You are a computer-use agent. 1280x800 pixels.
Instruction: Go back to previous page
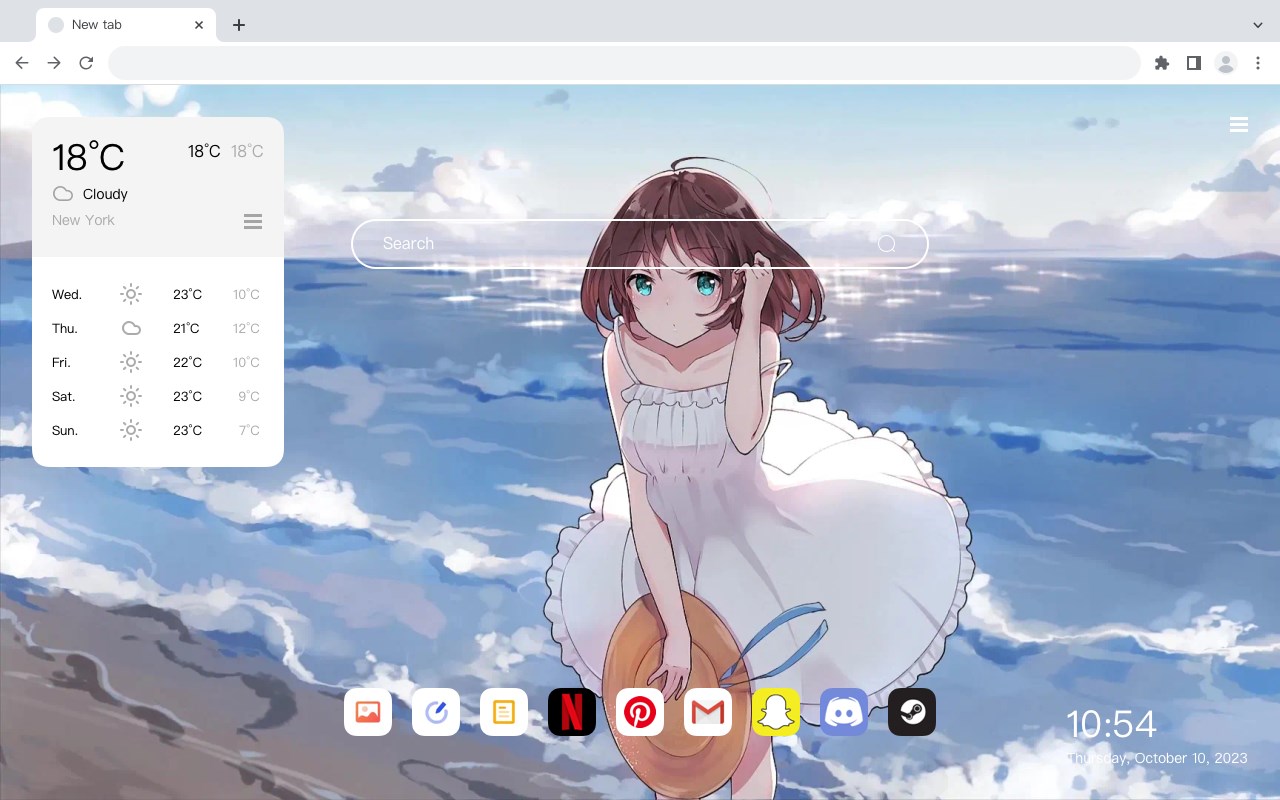pos(22,63)
